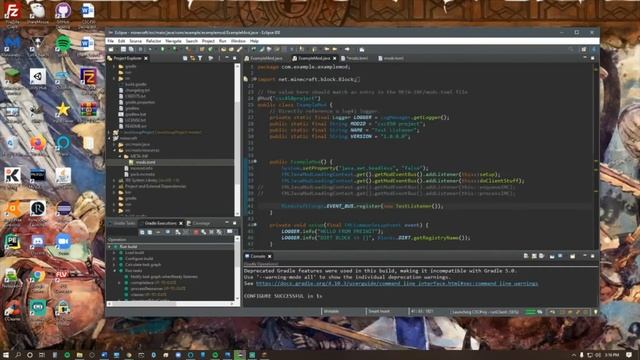The image size is (640, 360).
Task: Maximize the Console panel
Action: (592, 256)
